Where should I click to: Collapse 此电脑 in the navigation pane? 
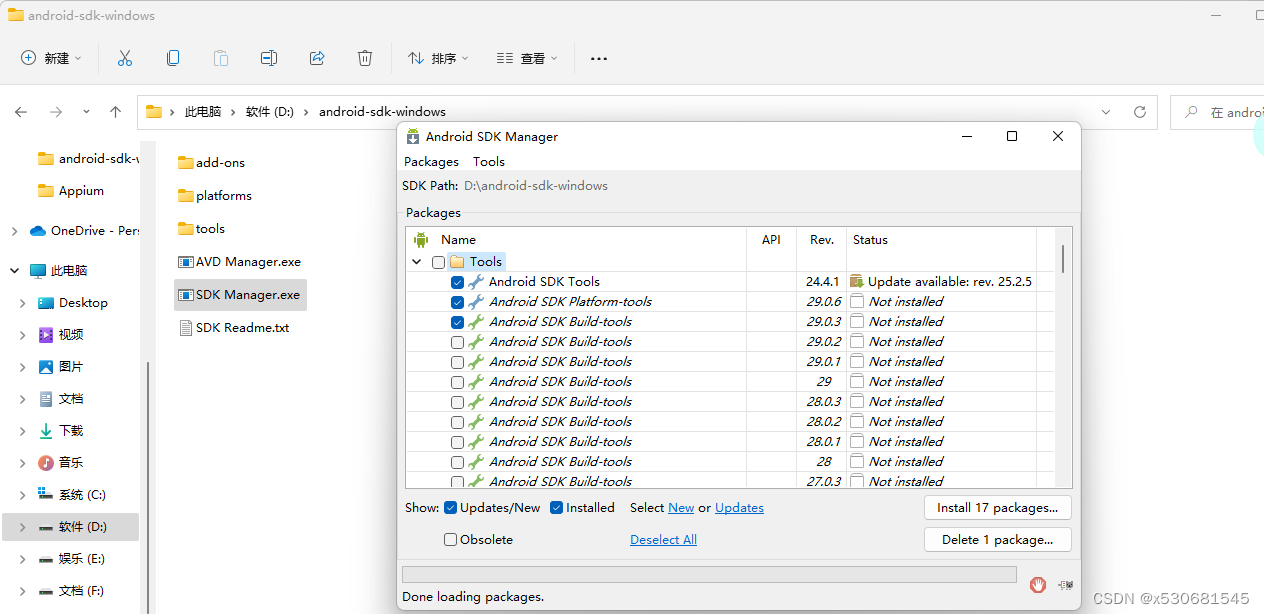coord(14,270)
